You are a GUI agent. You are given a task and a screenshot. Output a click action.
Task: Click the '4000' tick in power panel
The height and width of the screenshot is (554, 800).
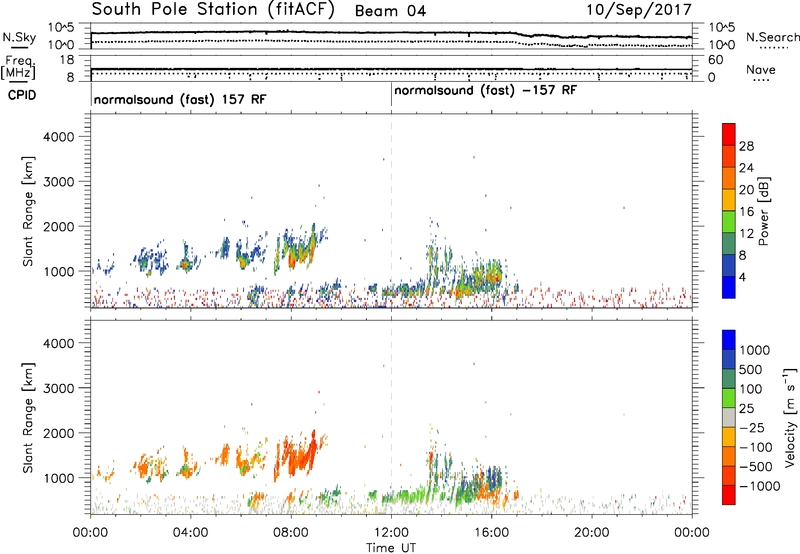pyautogui.click(x=58, y=137)
